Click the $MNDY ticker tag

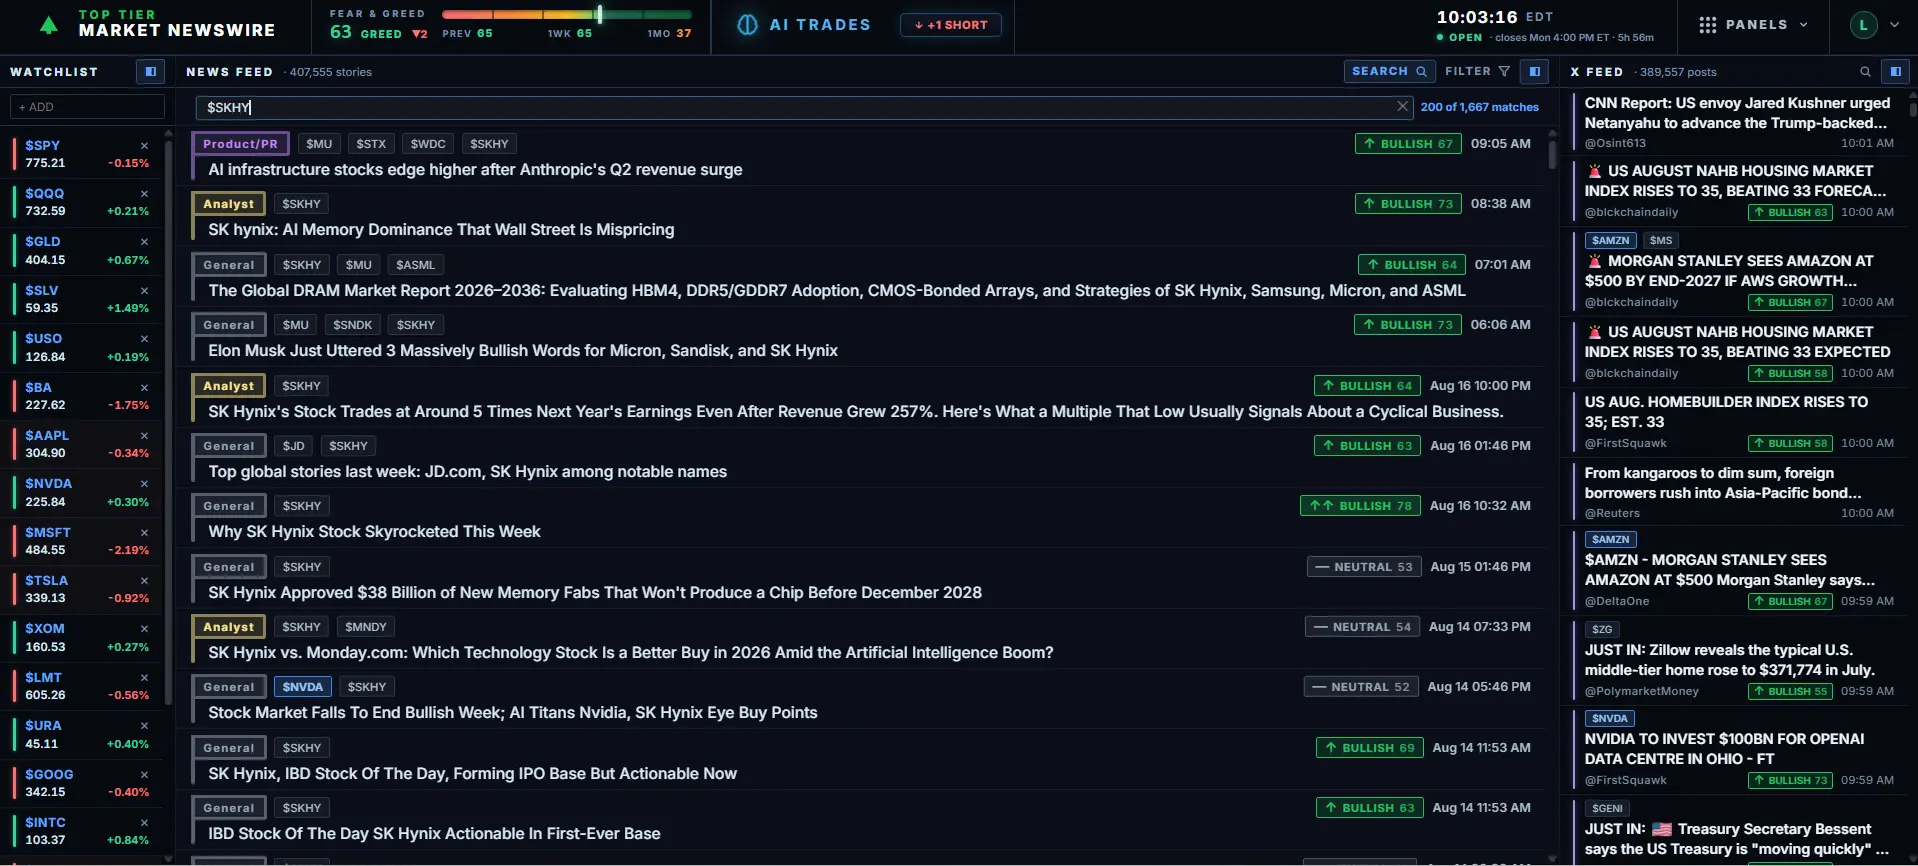pyautogui.click(x=366, y=627)
